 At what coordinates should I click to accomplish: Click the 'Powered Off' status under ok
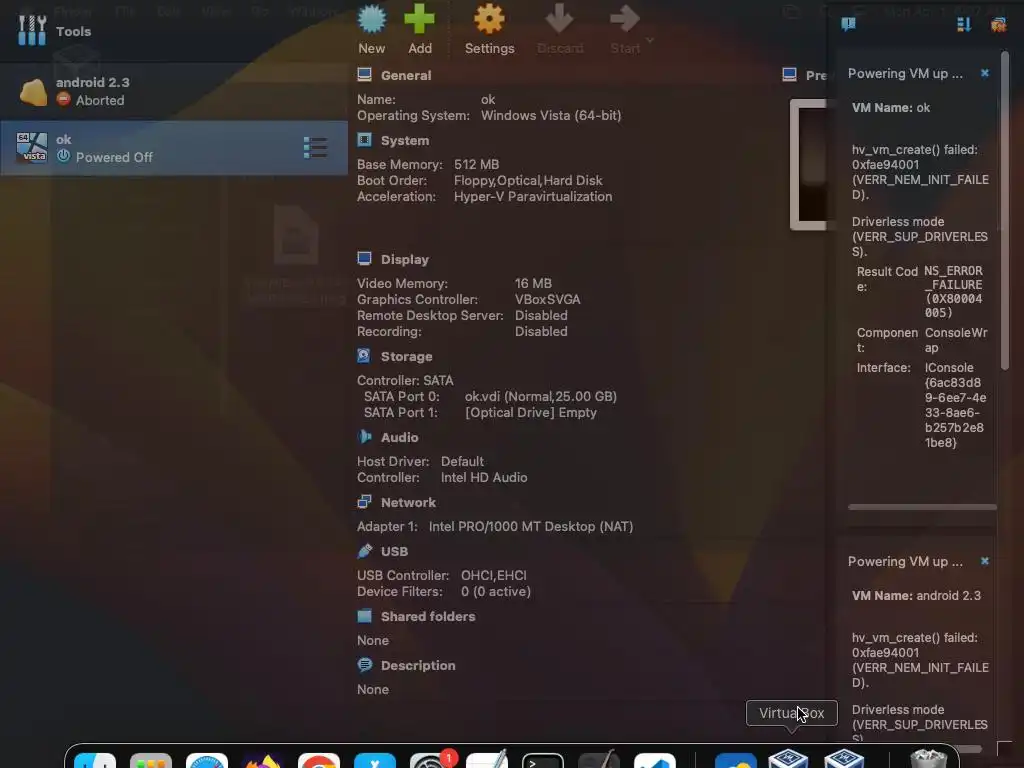pos(114,157)
